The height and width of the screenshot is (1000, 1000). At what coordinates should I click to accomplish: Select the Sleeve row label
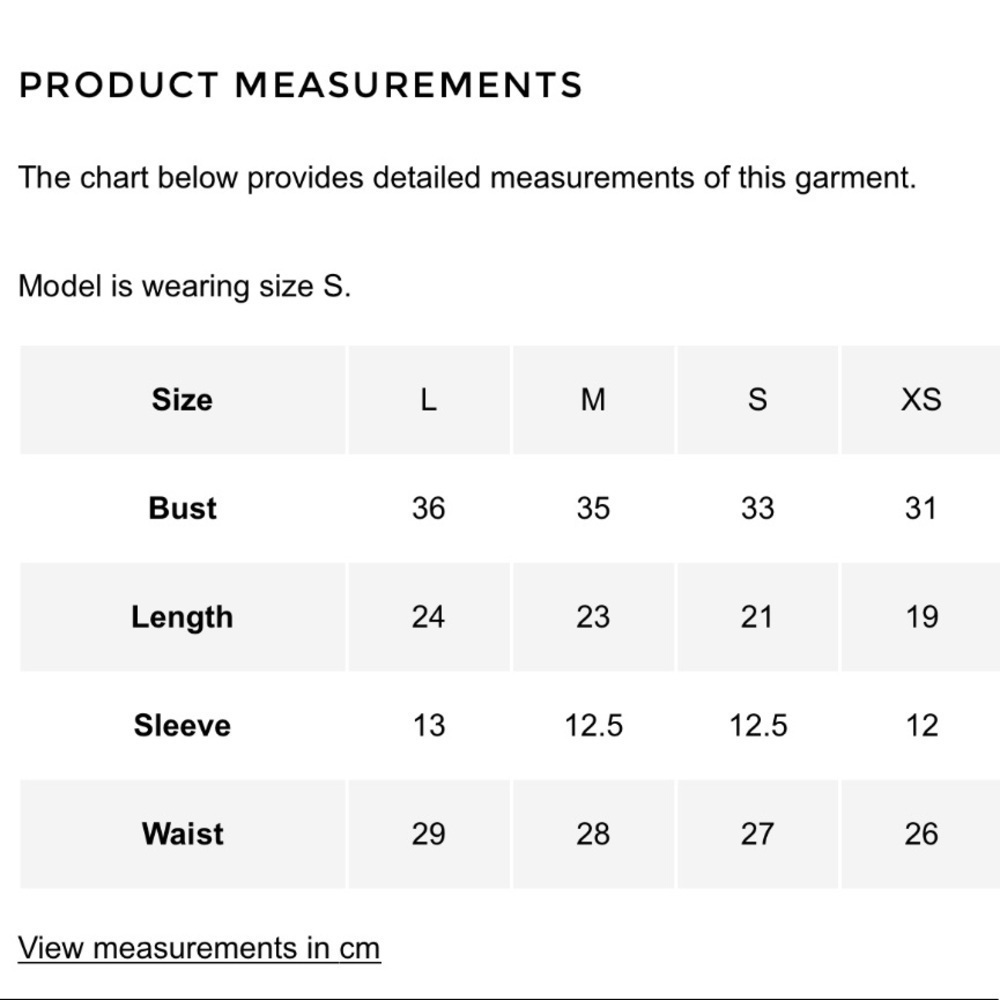point(182,725)
